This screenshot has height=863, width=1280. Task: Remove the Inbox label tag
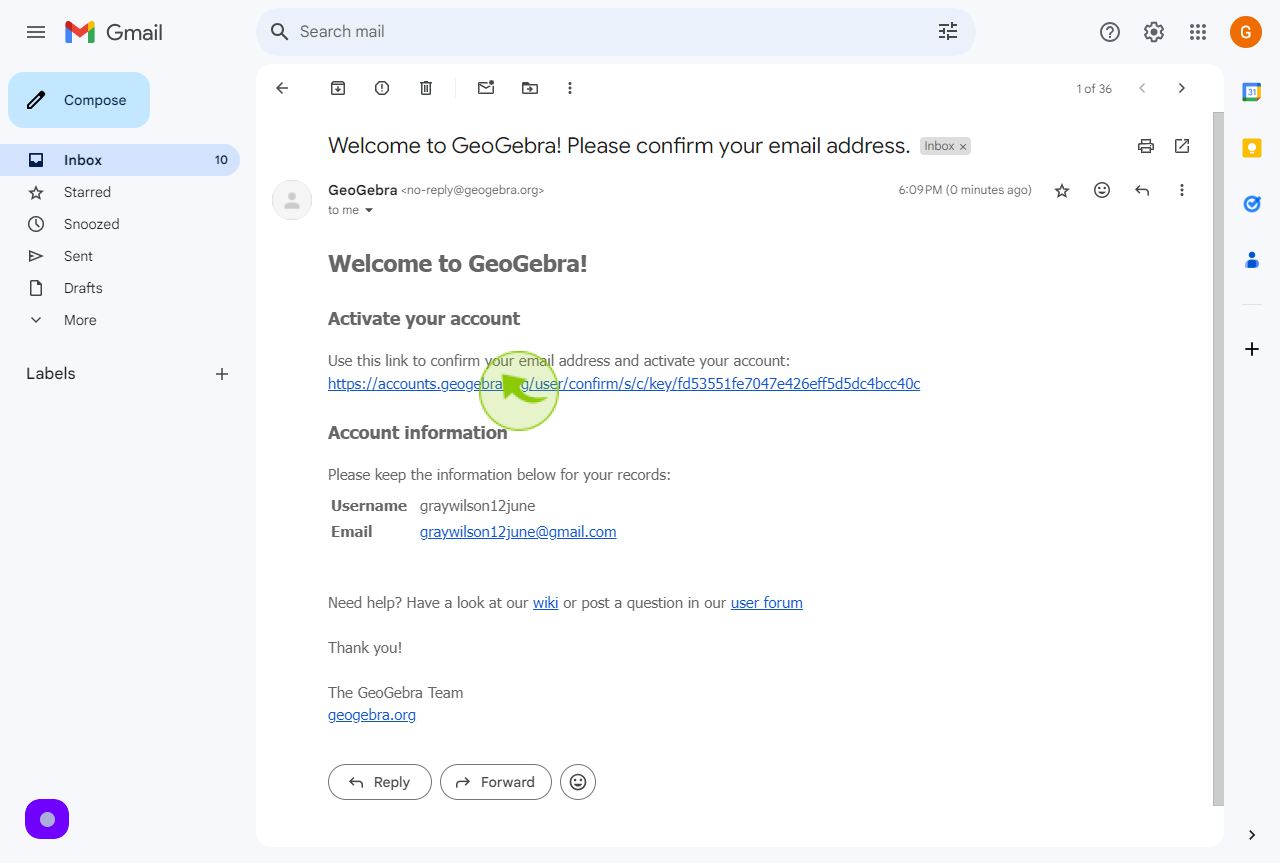(963, 147)
